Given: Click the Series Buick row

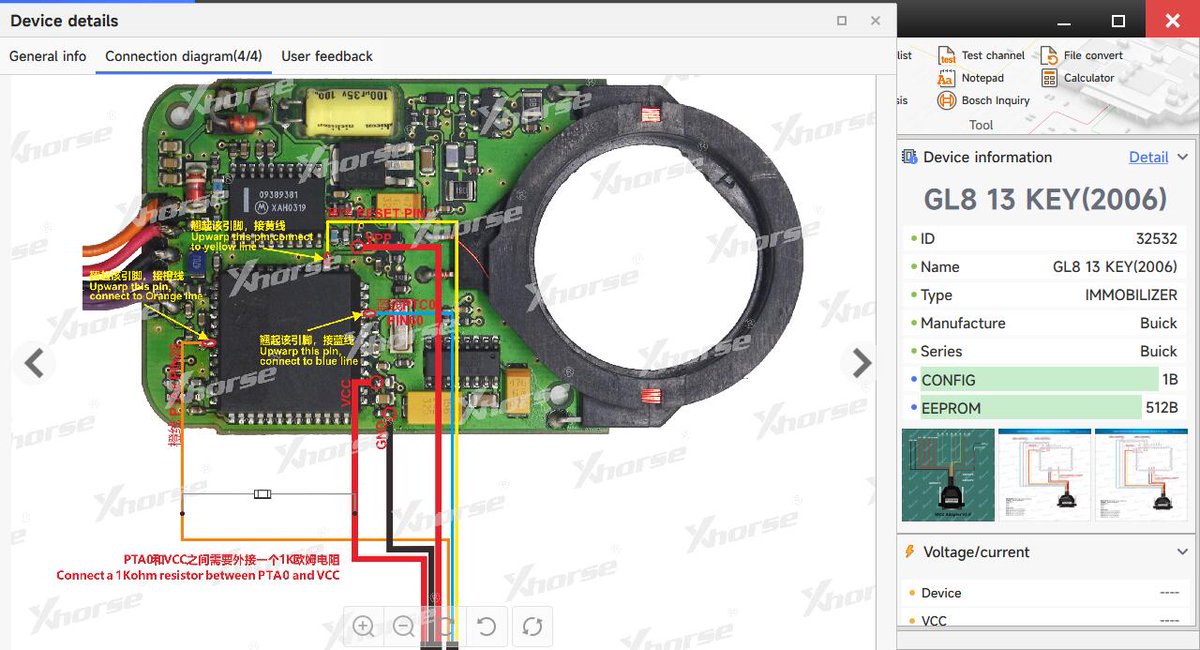Looking at the screenshot, I should 1045,351.
